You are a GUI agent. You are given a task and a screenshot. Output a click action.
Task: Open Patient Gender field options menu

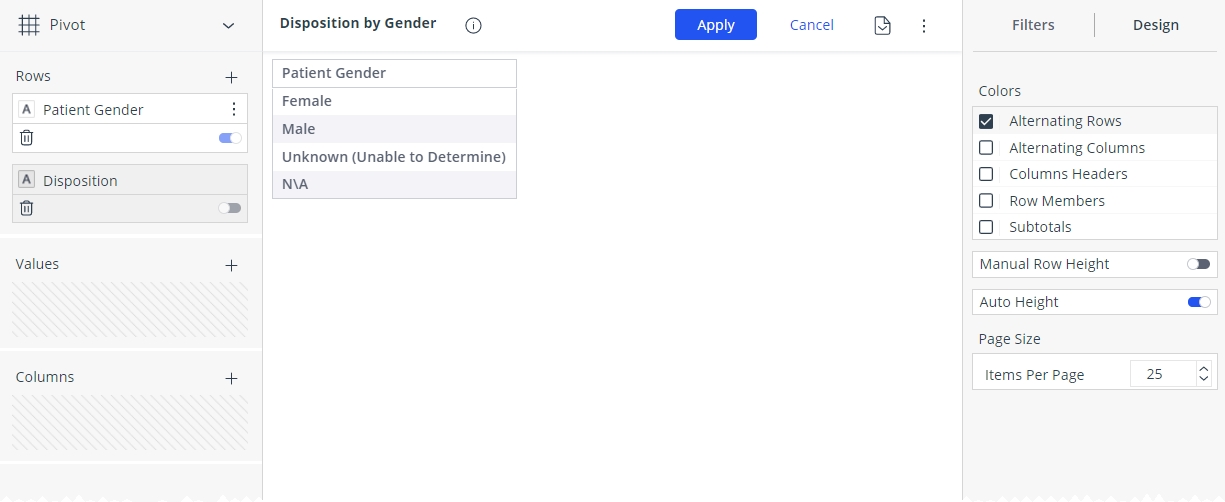pos(234,109)
